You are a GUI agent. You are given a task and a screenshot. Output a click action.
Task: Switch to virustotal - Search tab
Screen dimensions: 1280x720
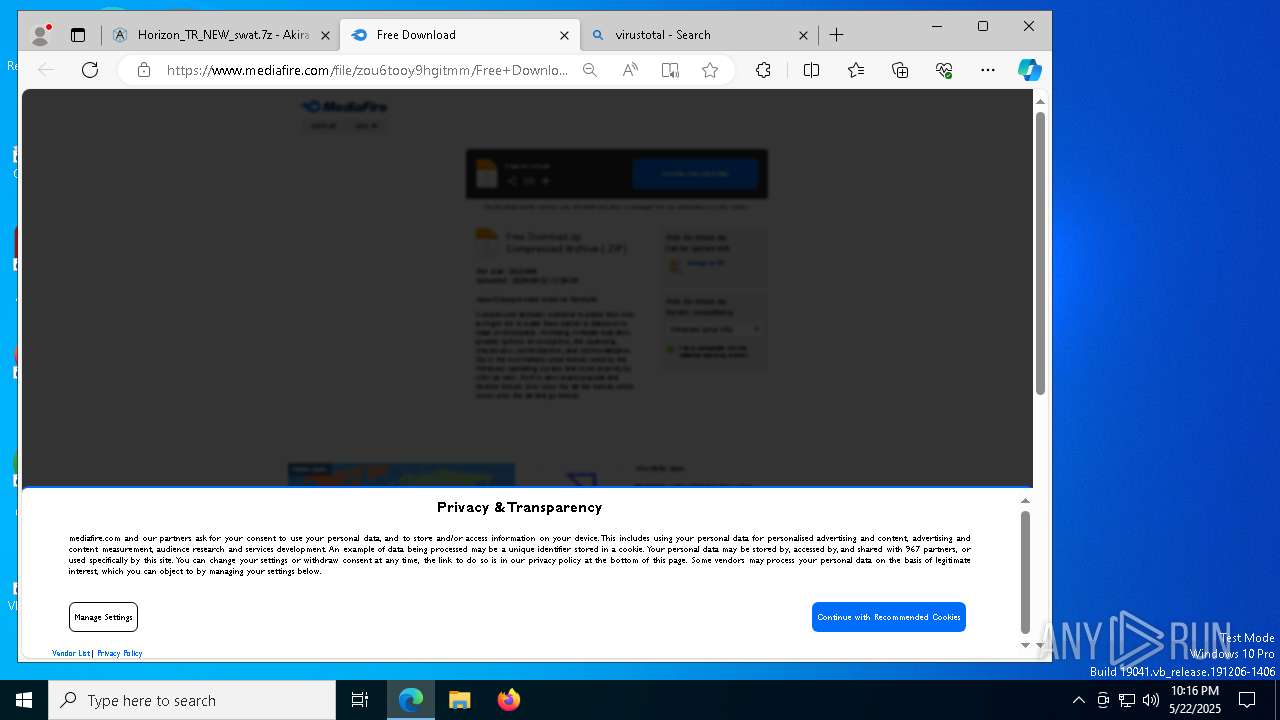pos(698,35)
